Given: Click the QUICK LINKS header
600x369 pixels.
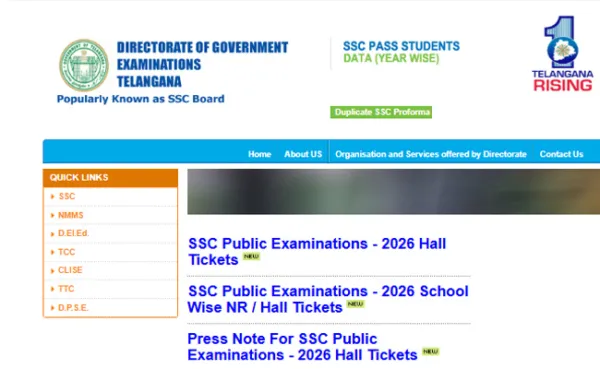Looking at the screenshot, I should (111, 178).
